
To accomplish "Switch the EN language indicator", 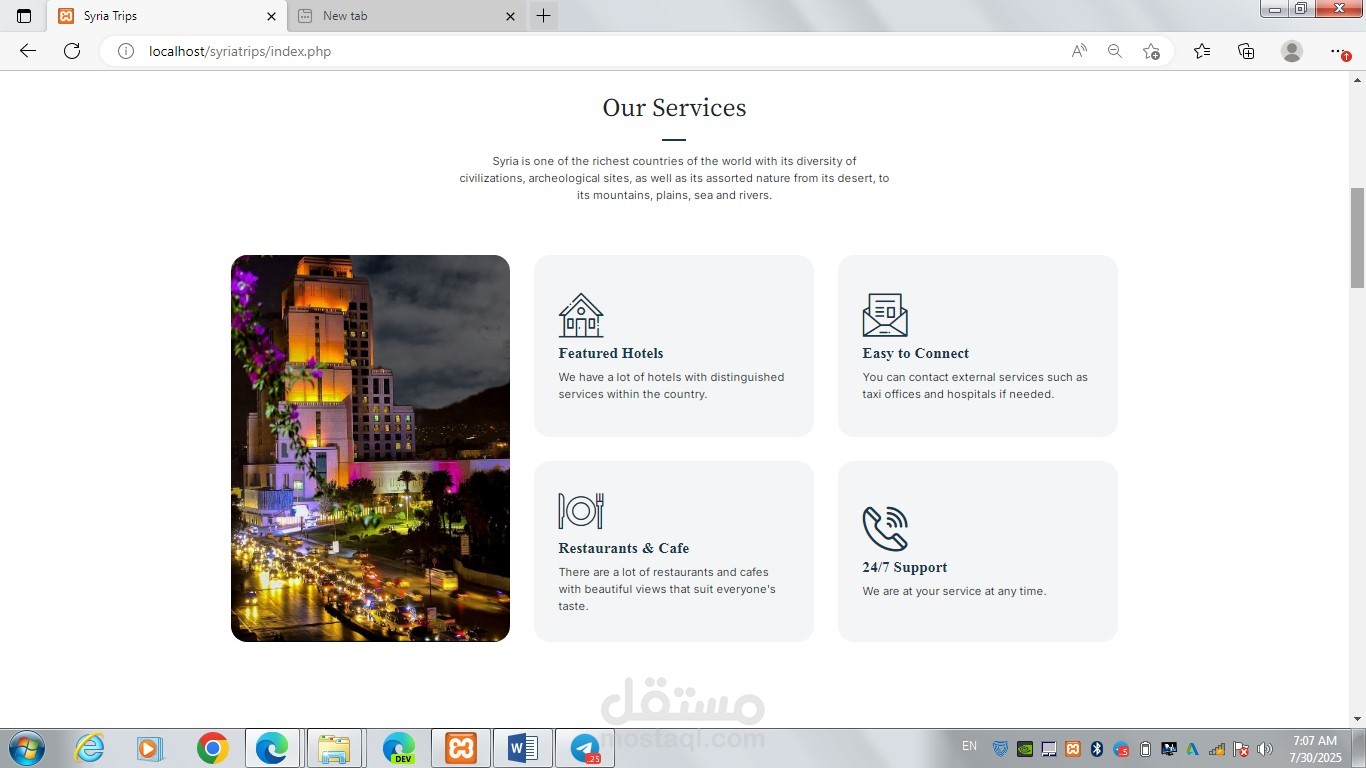I will click(969, 746).
